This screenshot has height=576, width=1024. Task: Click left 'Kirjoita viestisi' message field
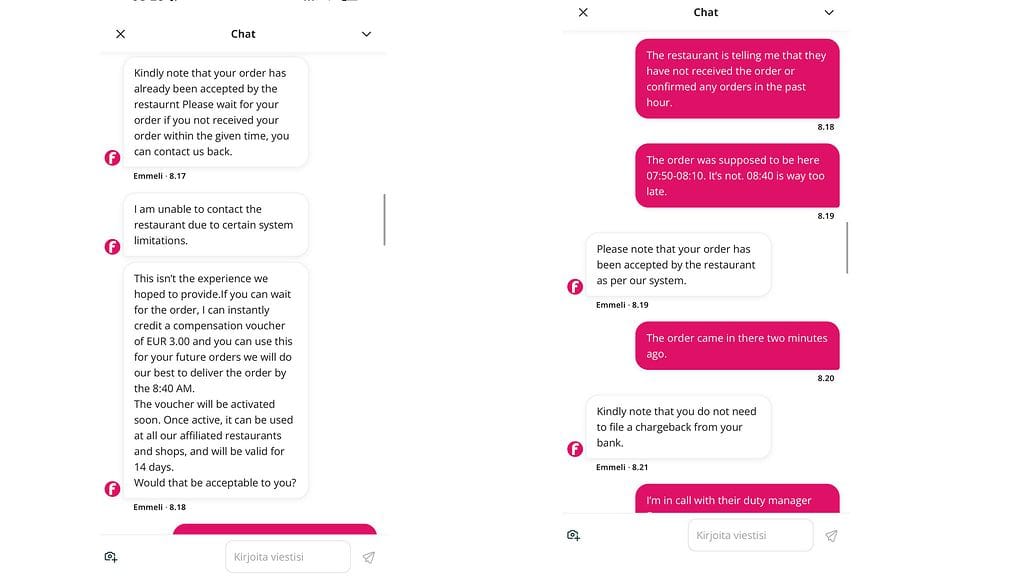[x=288, y=557]
